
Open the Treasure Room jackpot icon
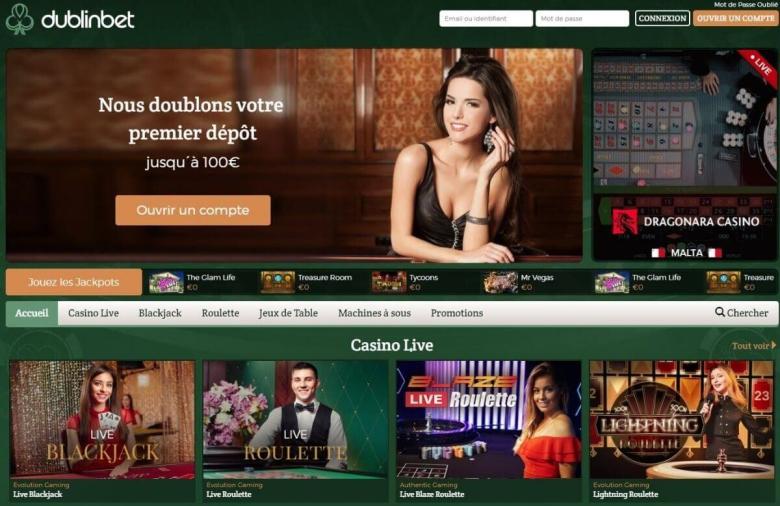278,282
